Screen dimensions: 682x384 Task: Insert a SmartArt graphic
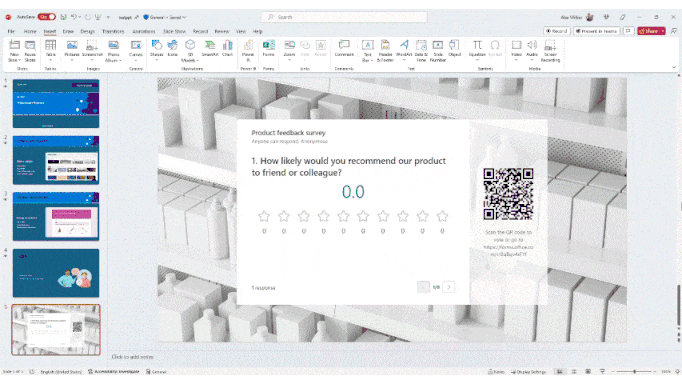pyautogui.click(x=210, y=49)
